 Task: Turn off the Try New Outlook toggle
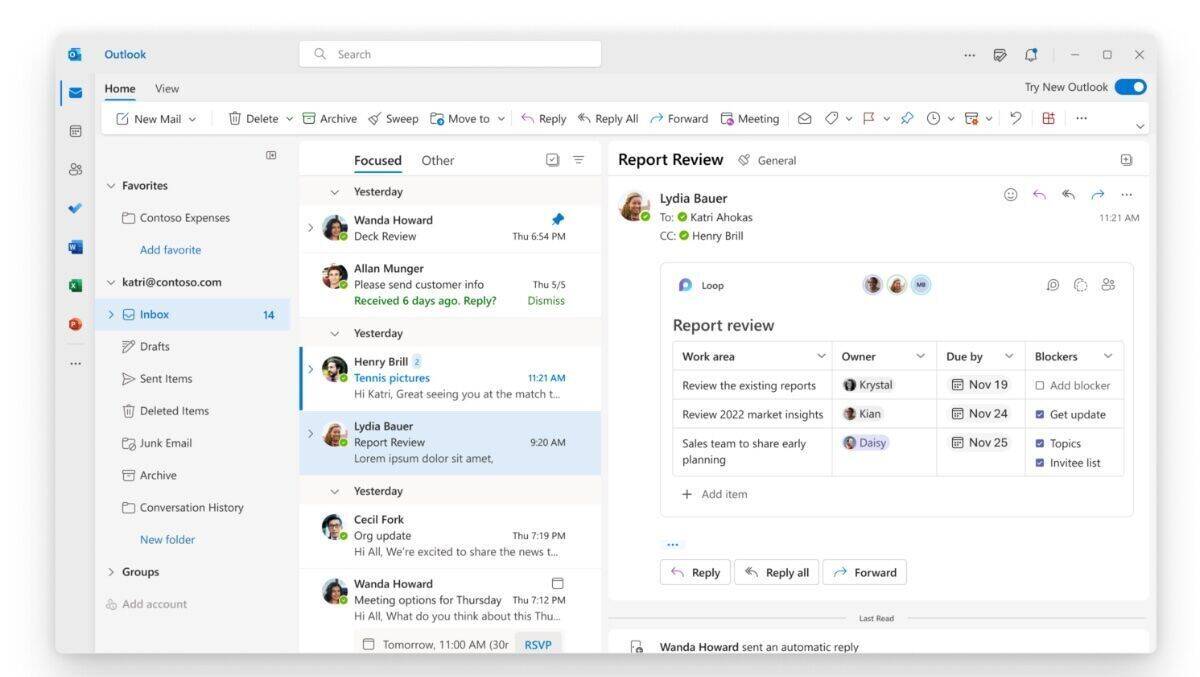[x=1130, y=87]
